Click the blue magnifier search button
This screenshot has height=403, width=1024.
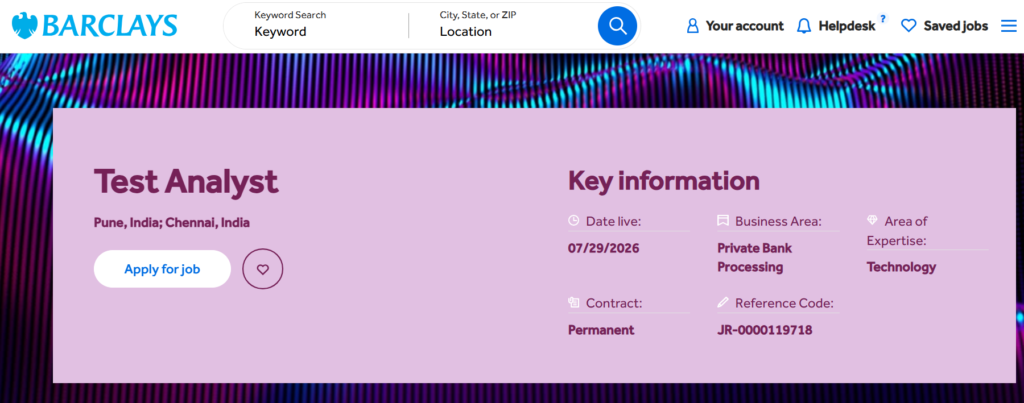click(x=617, y=25)
